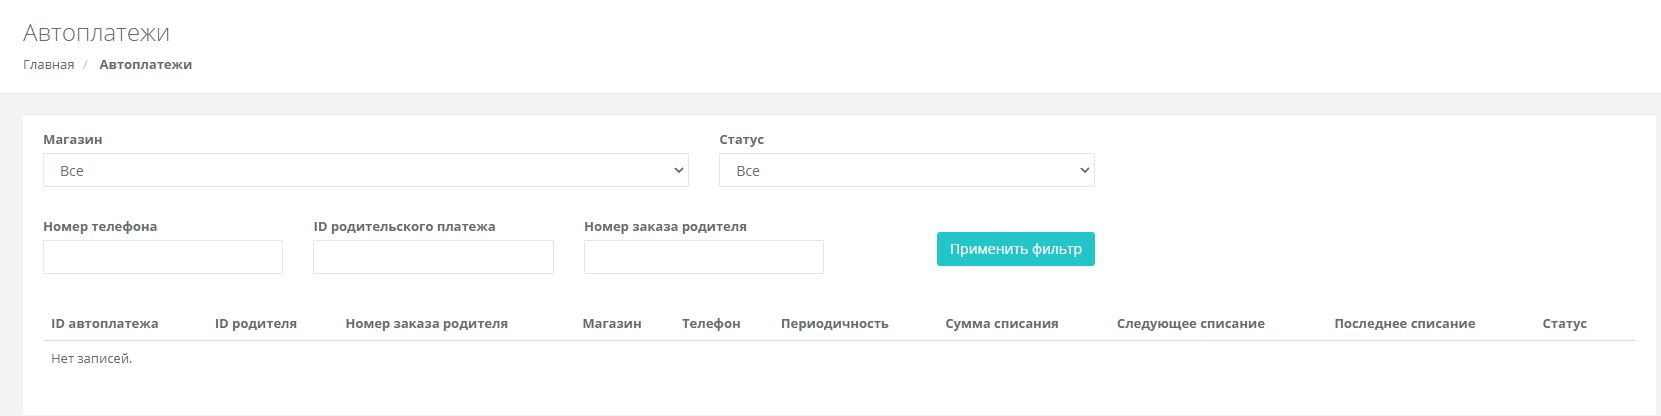1661x416 pixels.
Task: Click the Телефон column header
Action: point(711,324)
